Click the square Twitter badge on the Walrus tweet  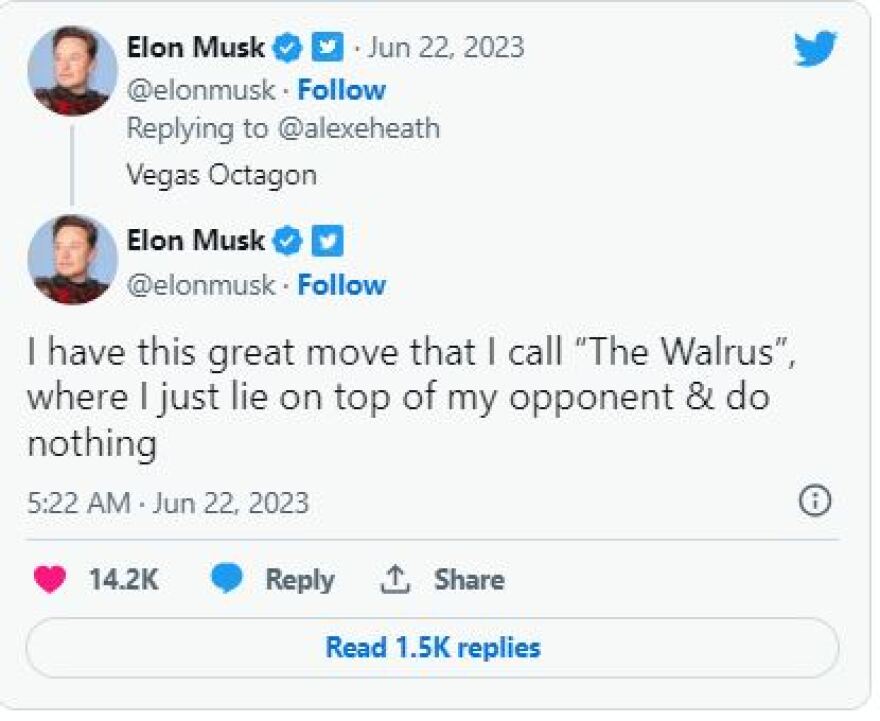point(328,241)
